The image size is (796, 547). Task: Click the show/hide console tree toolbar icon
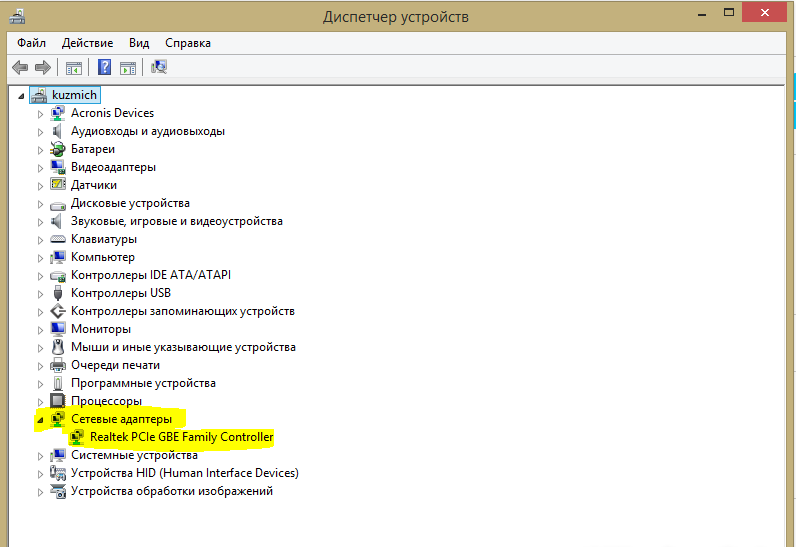click(x=74, y=67)
